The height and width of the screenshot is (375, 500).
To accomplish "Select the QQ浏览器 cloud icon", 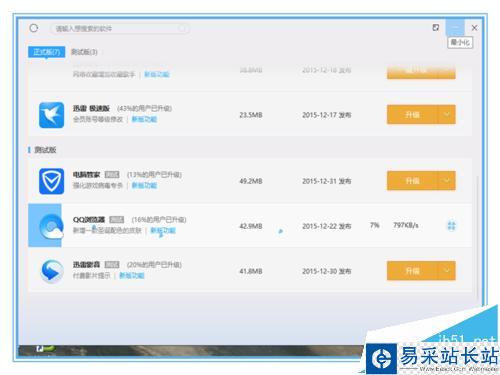I will [51, 226].
